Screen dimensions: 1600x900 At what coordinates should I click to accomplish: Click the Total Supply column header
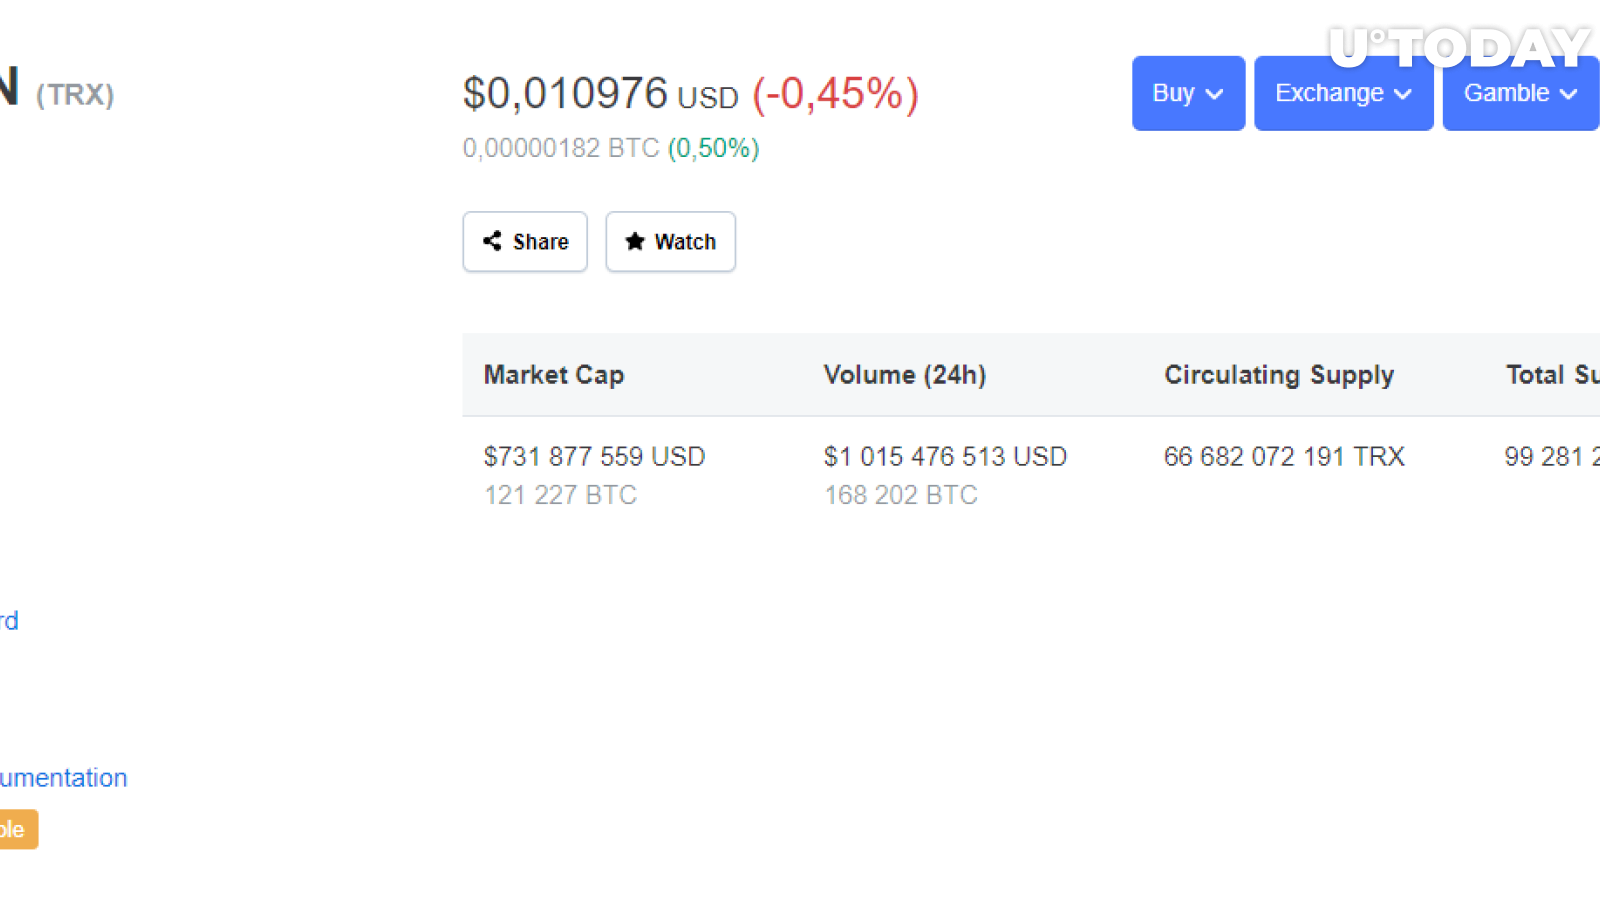click(x=1553, y=375)
